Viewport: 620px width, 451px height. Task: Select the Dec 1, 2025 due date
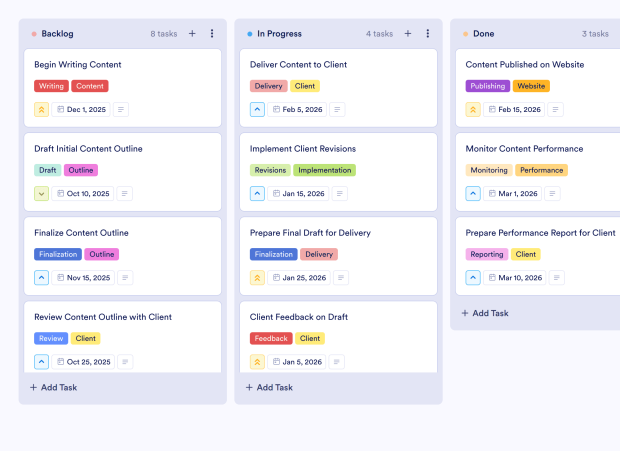84,109
